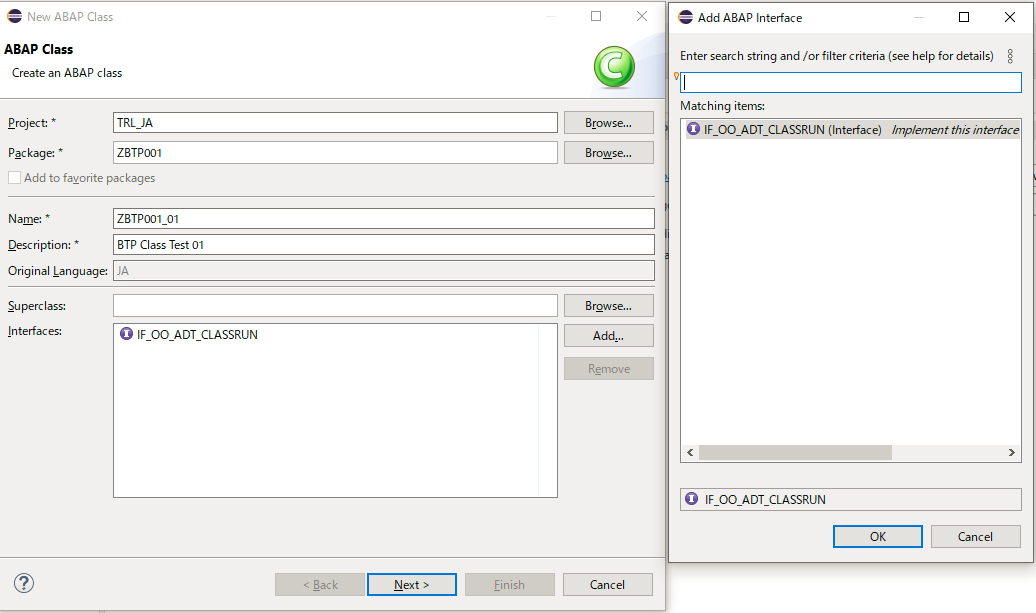Click the SAP icon in Add ABAP Interface titlebar

(686, 17)
